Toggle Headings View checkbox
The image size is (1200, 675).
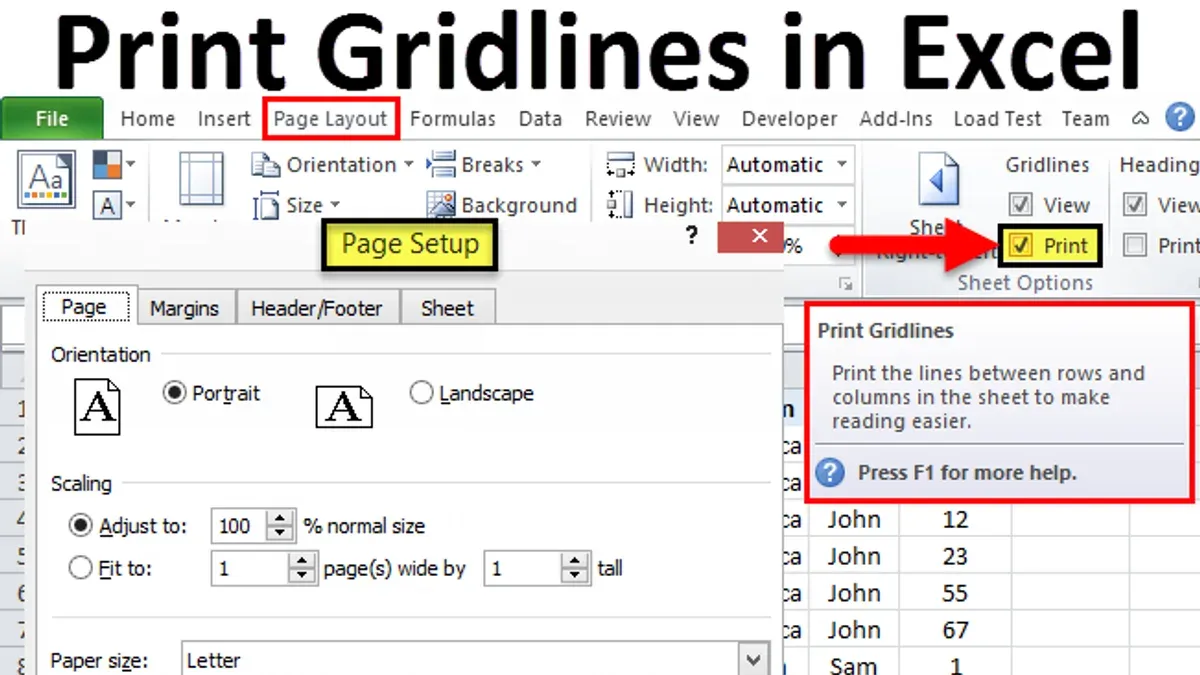click(1134, 206)
